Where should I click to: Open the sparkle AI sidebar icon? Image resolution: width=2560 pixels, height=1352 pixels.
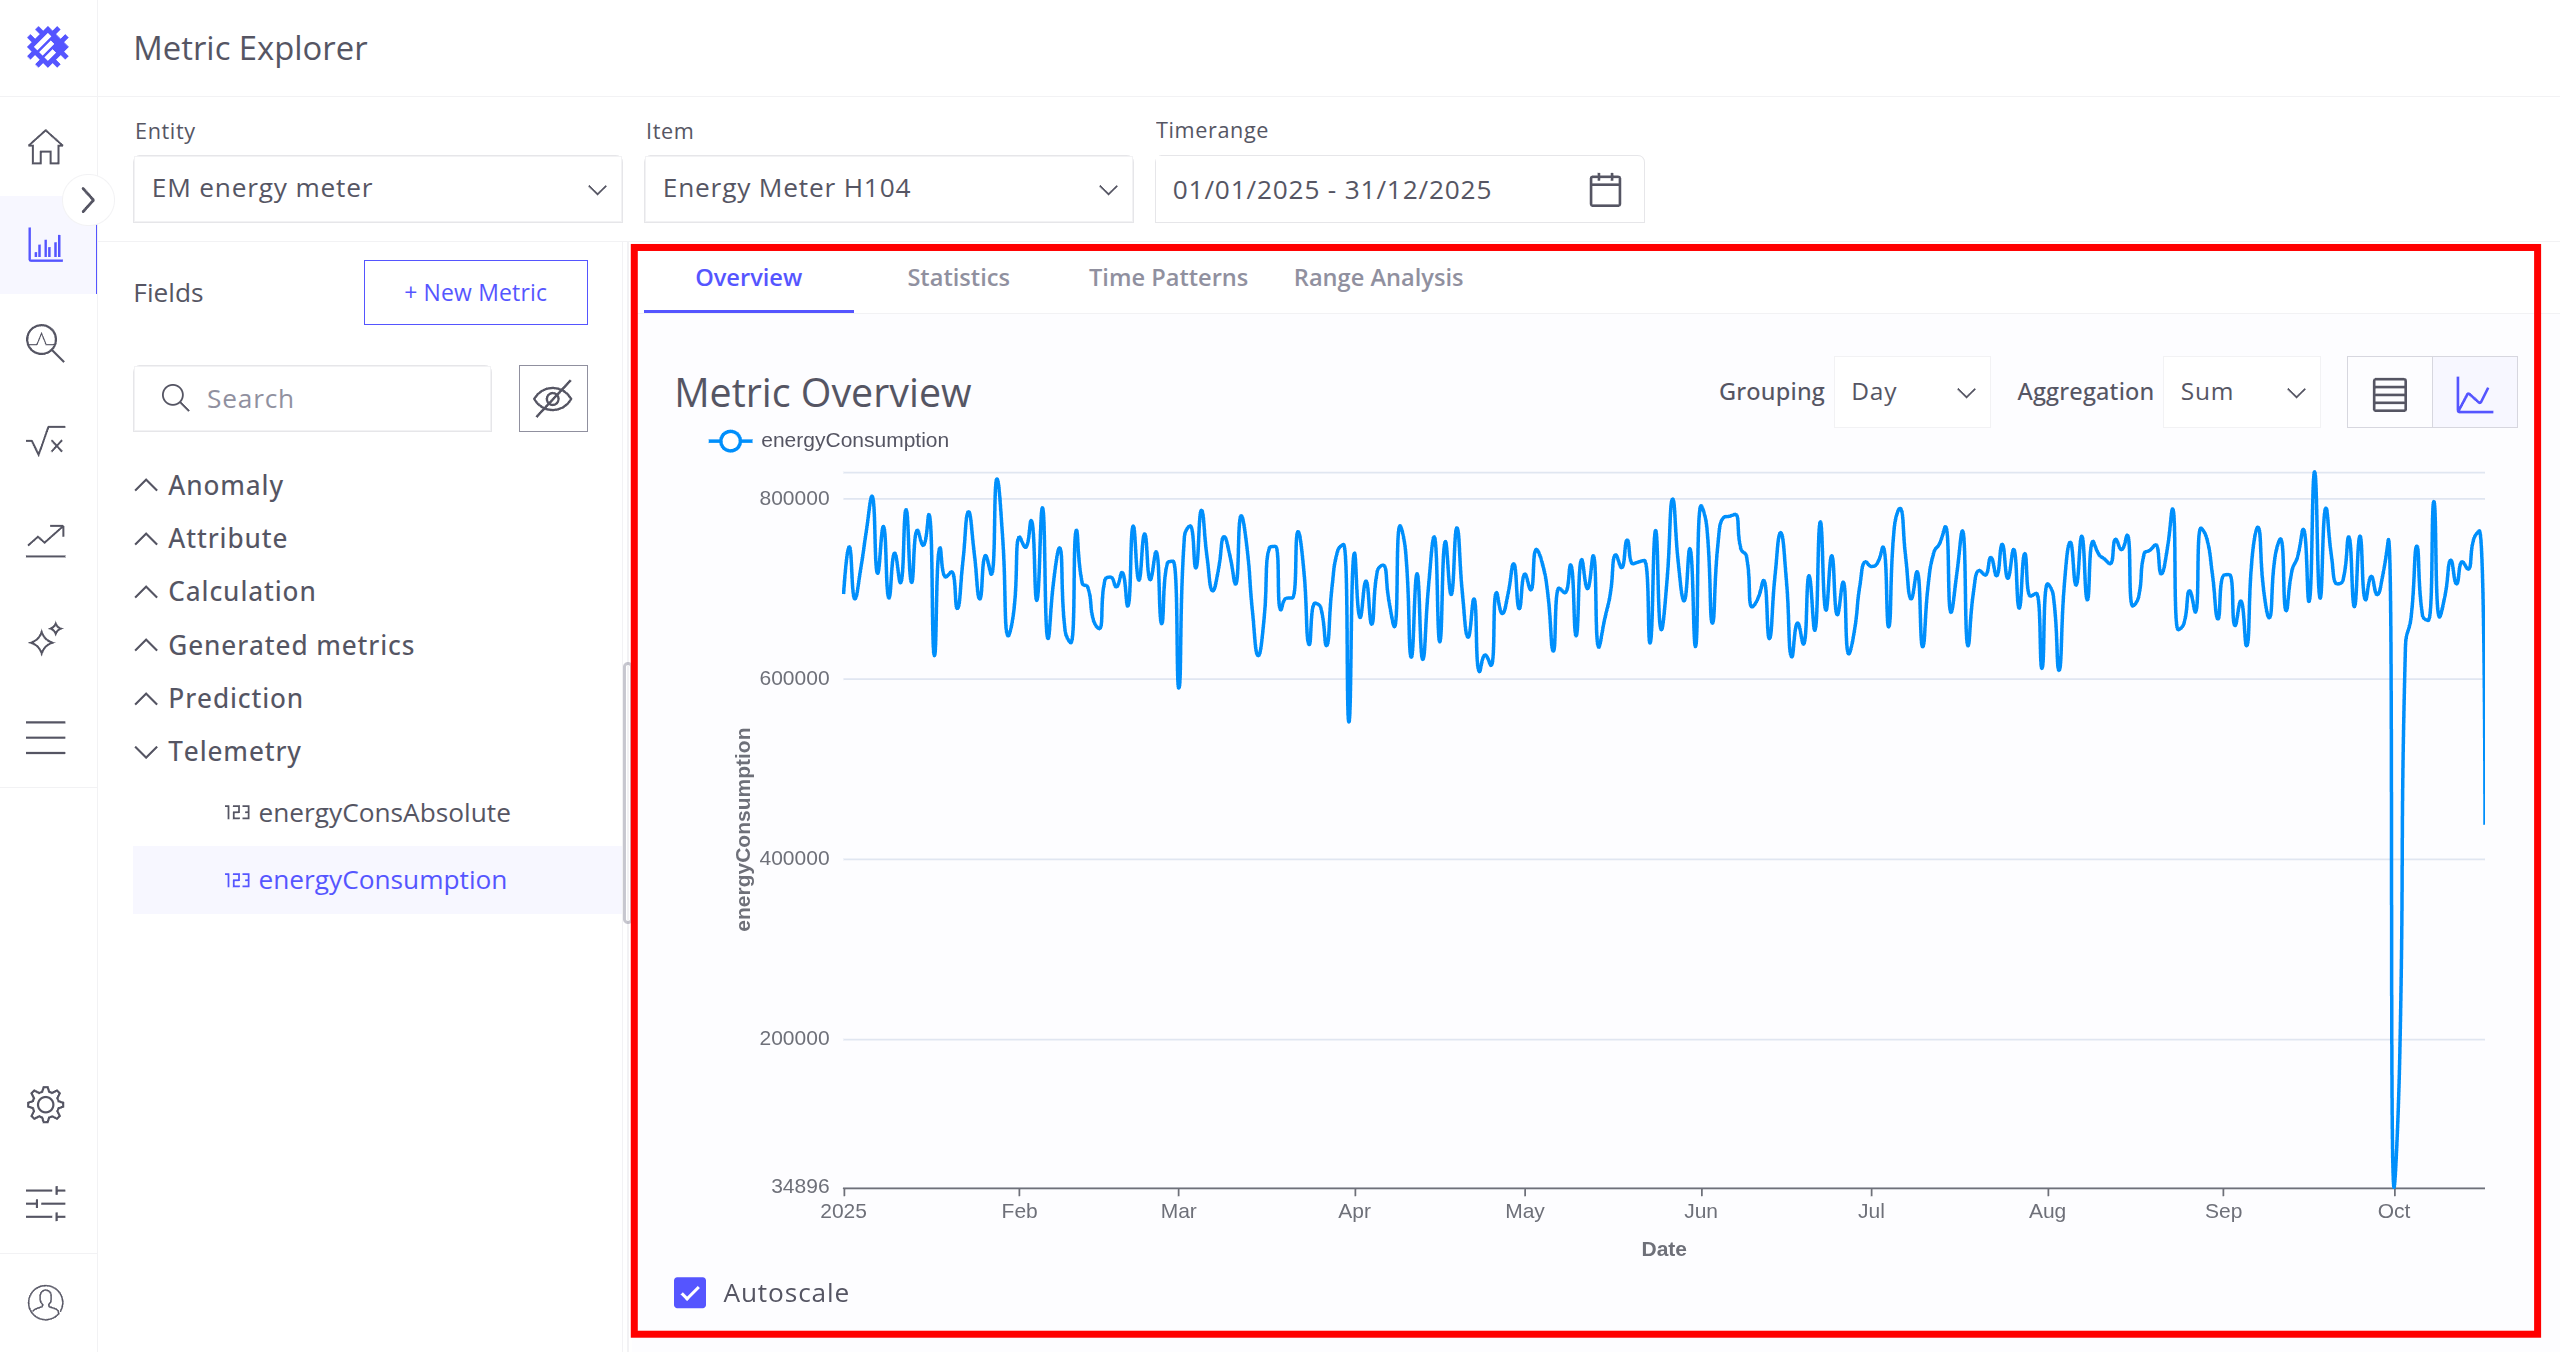[46, 638]
